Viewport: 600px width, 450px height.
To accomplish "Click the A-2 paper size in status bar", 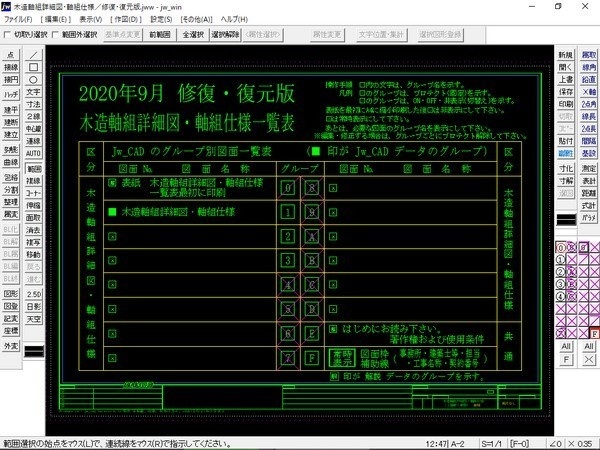I will [457, 444].
